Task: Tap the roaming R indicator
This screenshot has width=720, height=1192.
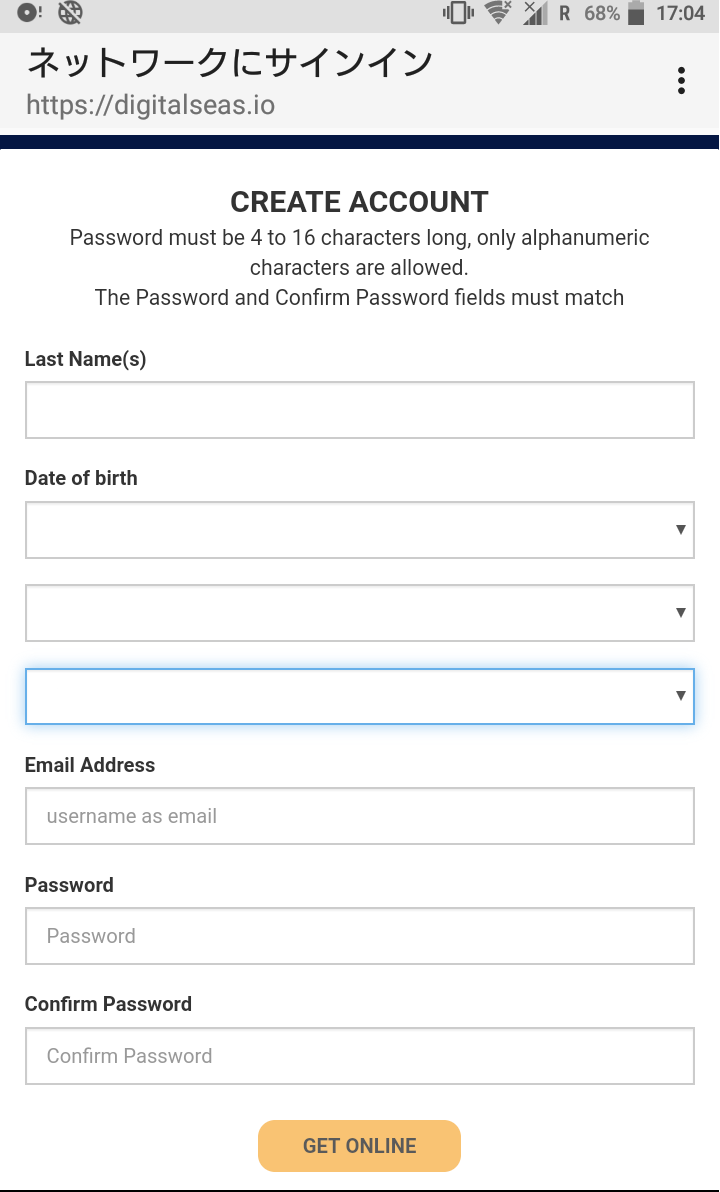Action: click(564, 14)
